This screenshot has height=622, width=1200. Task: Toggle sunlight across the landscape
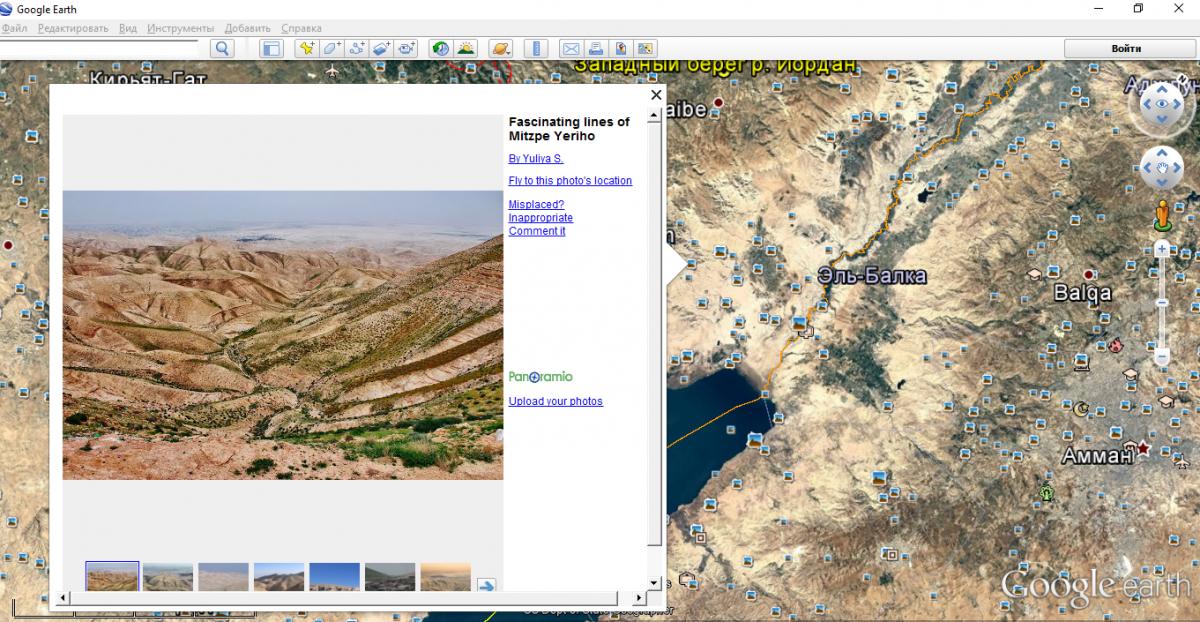tap(465, 48)
